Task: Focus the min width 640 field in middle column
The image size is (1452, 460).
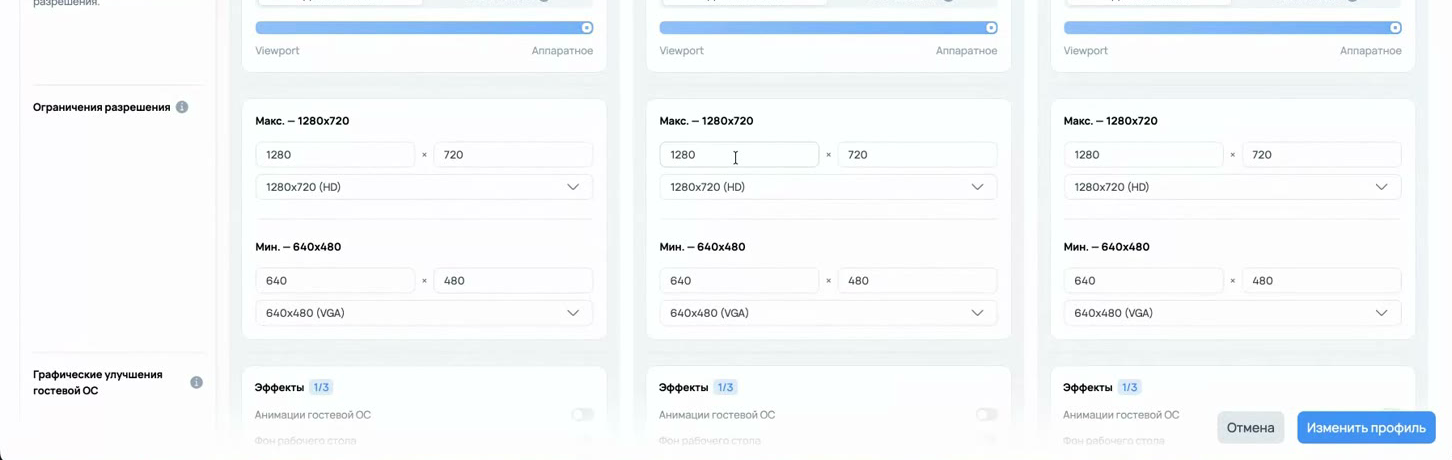Action: coord(739,280)
